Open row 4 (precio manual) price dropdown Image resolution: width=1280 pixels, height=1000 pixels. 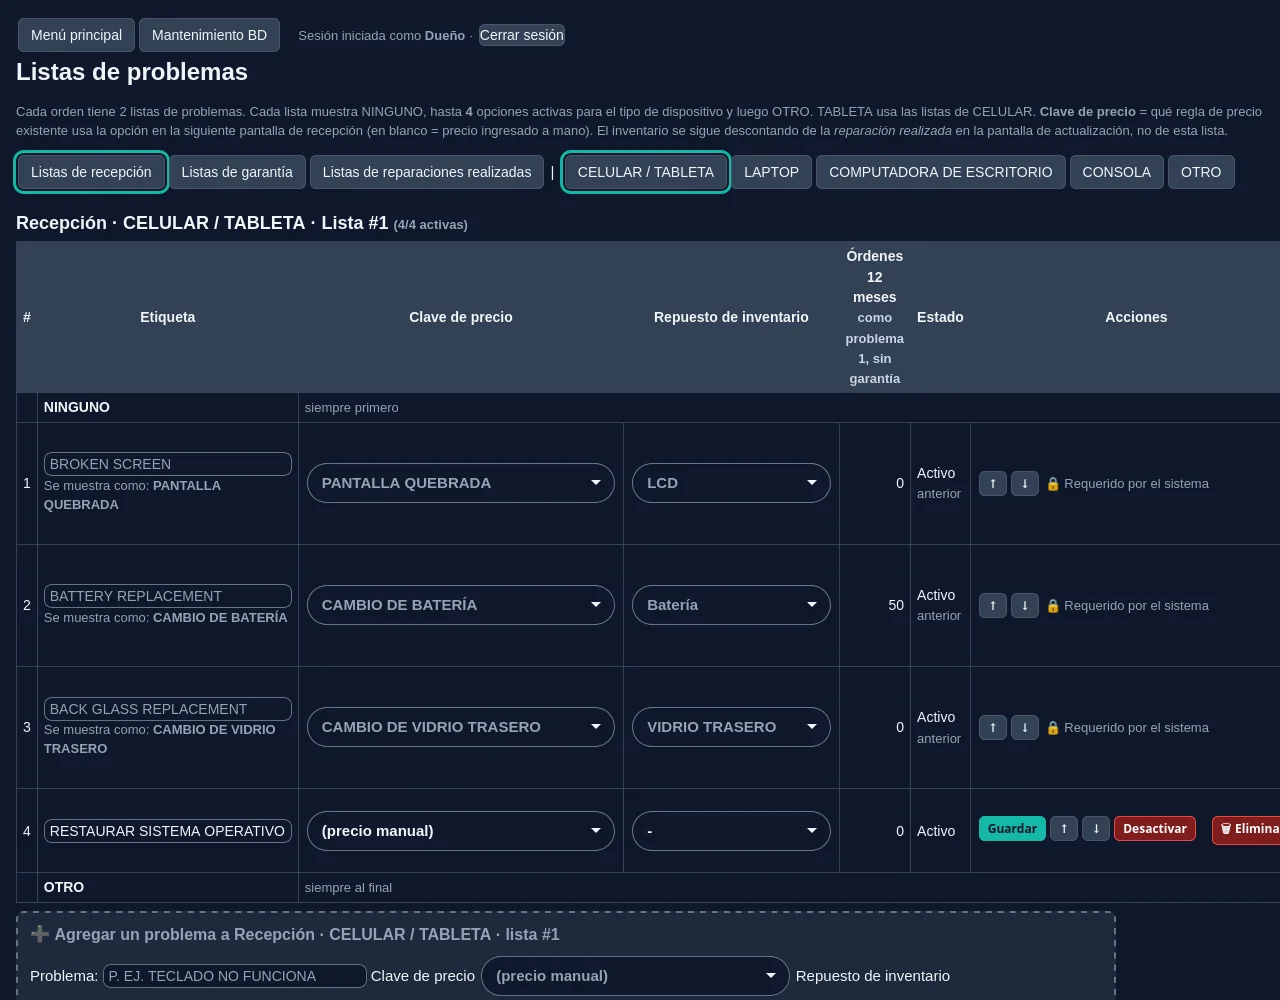coord(461,831)
